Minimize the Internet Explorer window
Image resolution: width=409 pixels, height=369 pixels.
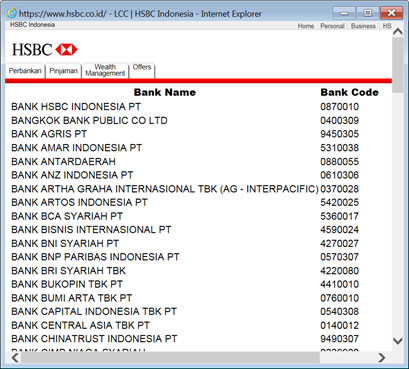tap(344, 13)
